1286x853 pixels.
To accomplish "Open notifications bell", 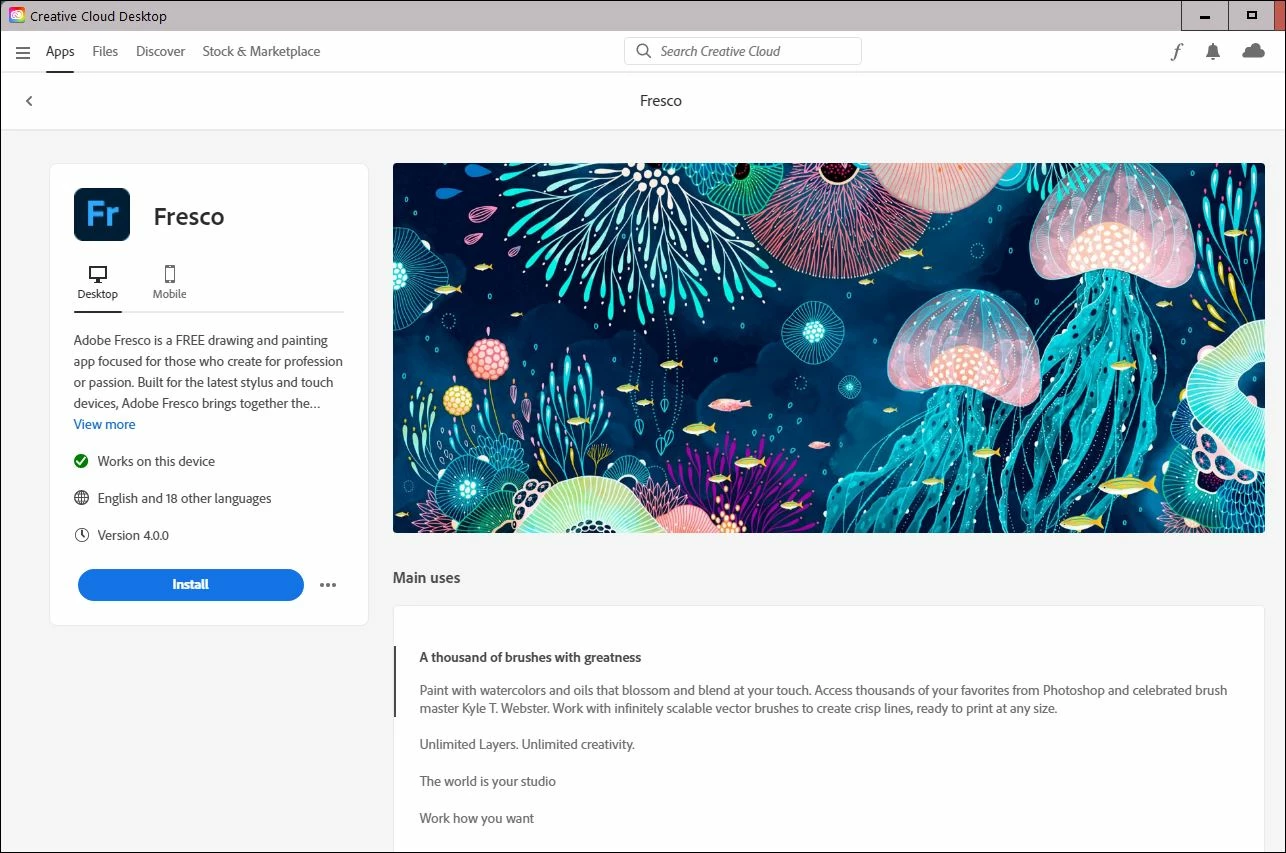I will (x=1213, y=52).
